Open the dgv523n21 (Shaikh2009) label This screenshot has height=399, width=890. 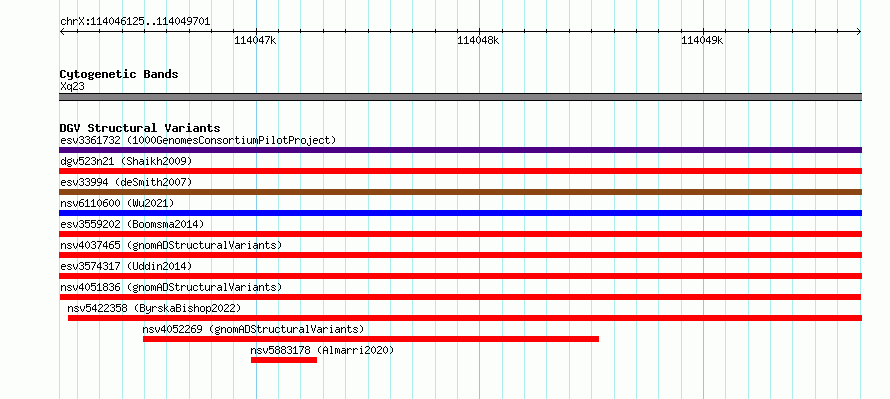tap(126, 161)
